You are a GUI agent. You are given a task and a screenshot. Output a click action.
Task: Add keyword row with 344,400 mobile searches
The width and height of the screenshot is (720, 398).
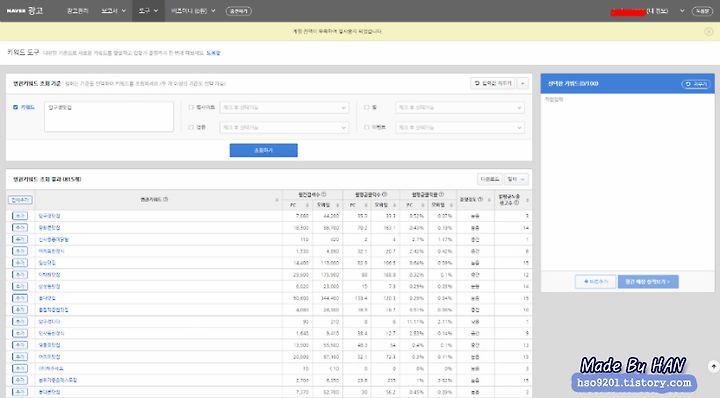[x=20, y=298]
